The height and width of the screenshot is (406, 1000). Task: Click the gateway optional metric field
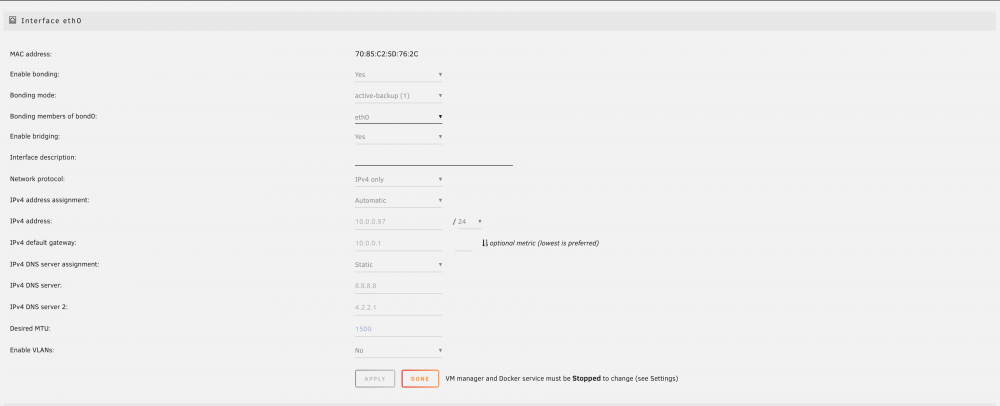tap(464, 243)
